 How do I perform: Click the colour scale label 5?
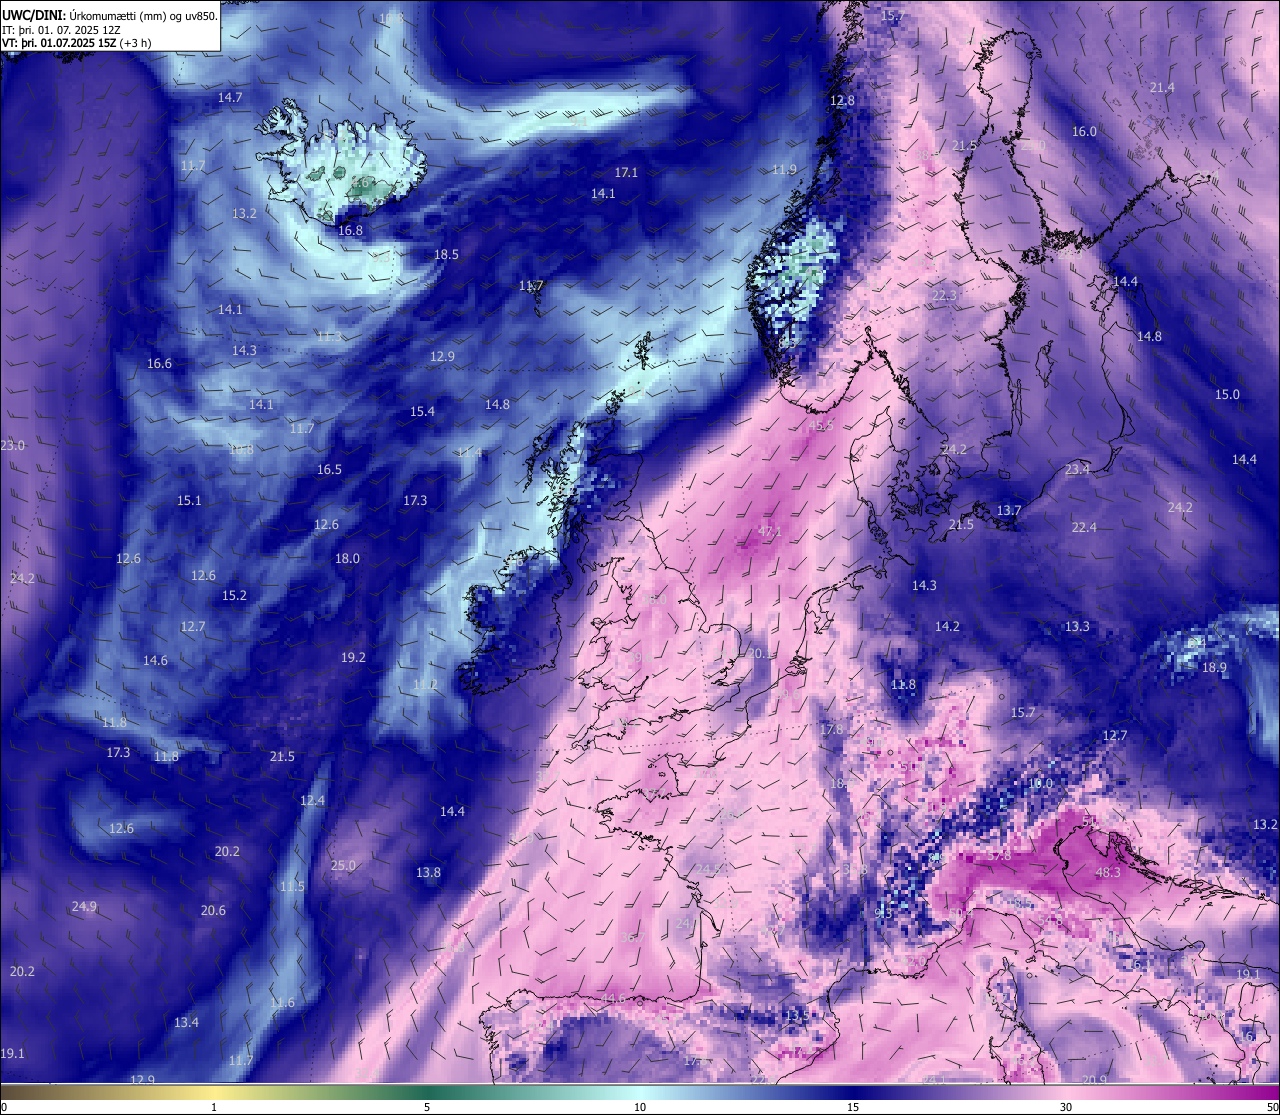point(427,1107)
